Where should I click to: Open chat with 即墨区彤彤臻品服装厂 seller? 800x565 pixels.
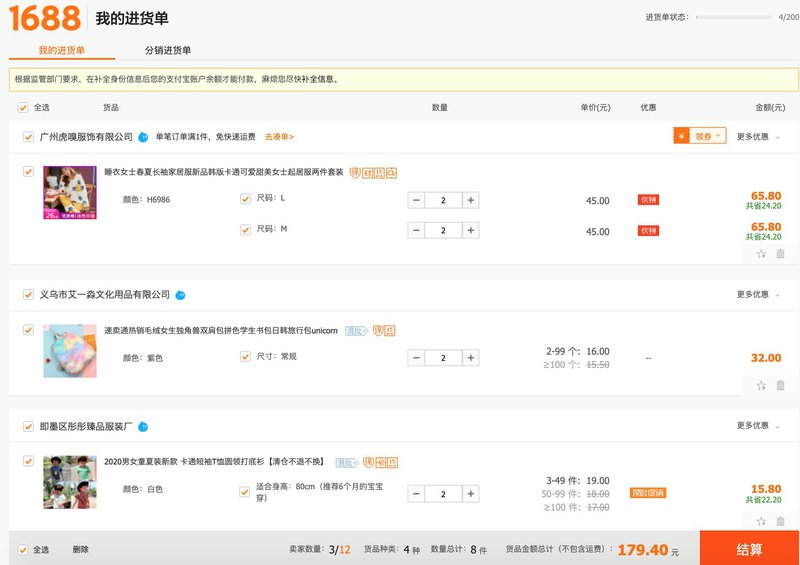143,427
